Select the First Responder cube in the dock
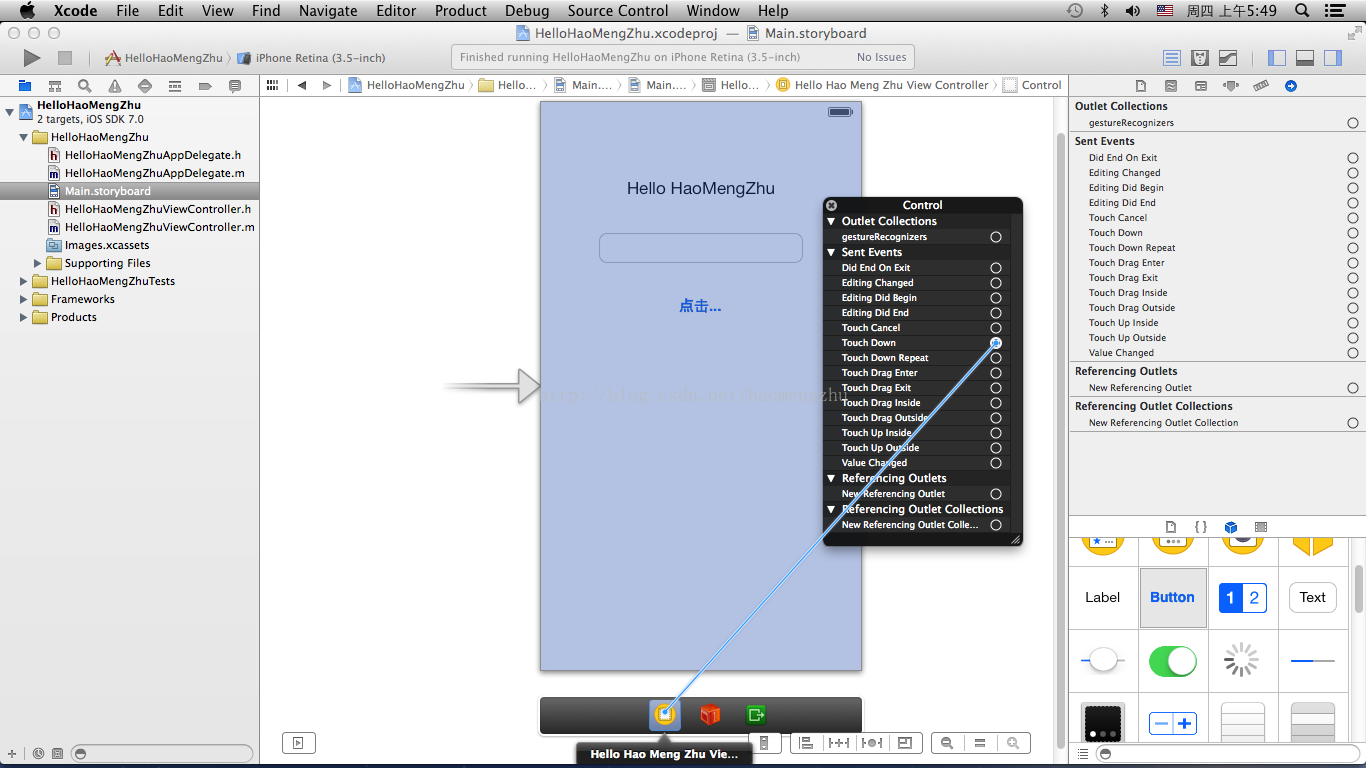The width and height of the screenshot is (1366, 768). (710, 714)
